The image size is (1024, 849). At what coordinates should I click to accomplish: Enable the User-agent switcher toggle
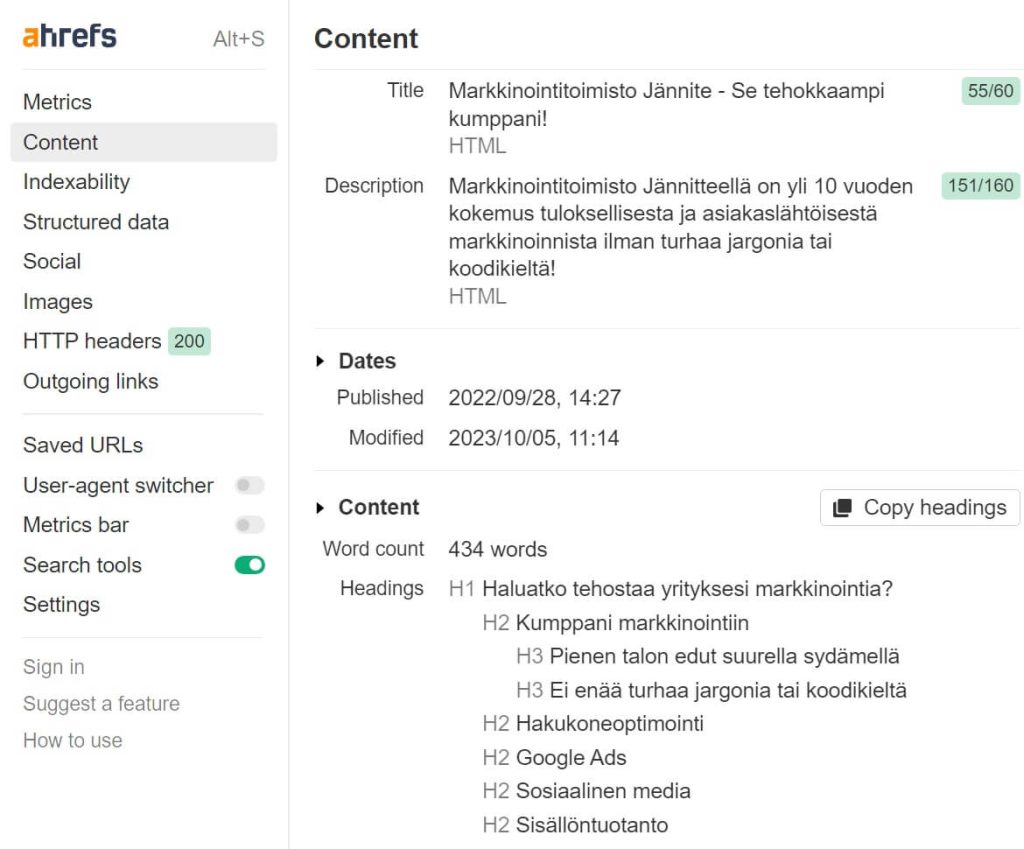tap(249, 486)
